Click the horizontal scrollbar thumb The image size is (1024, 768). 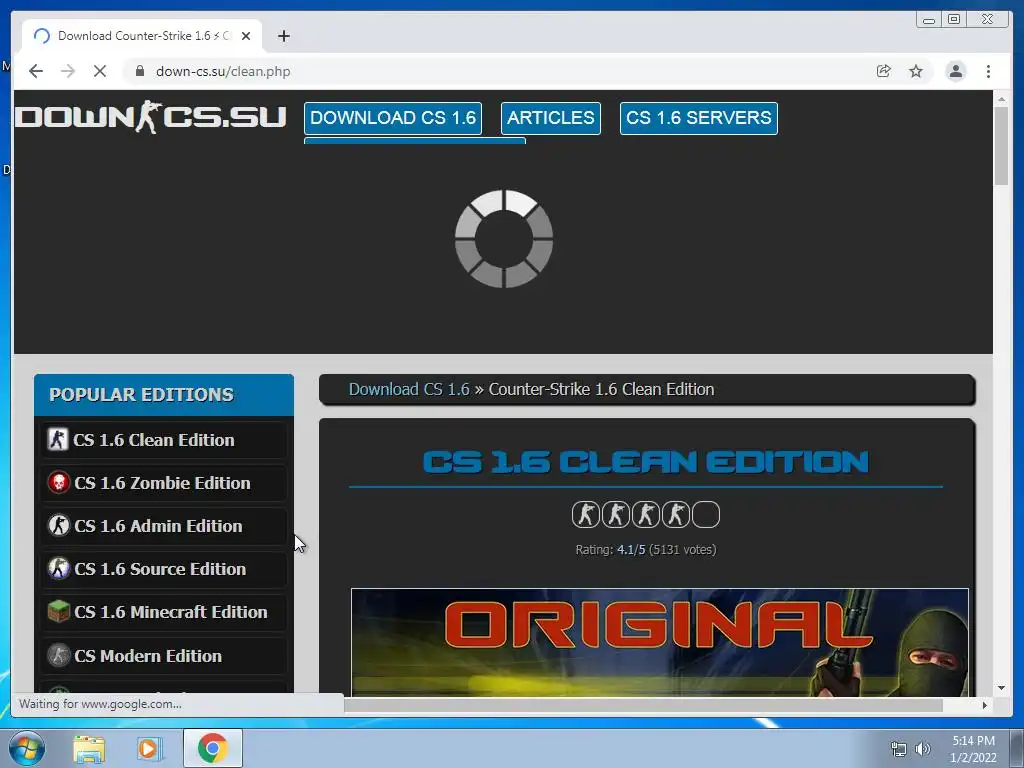pos(643,705)
